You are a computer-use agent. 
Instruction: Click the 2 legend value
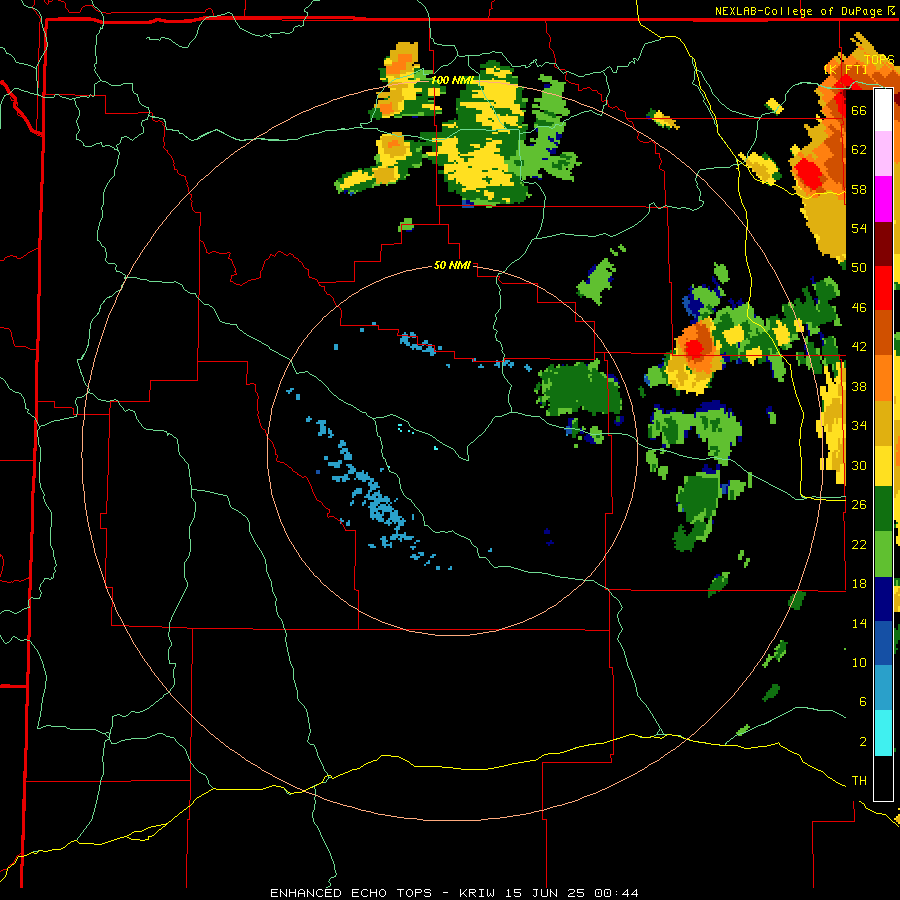[x=863, y=742]
